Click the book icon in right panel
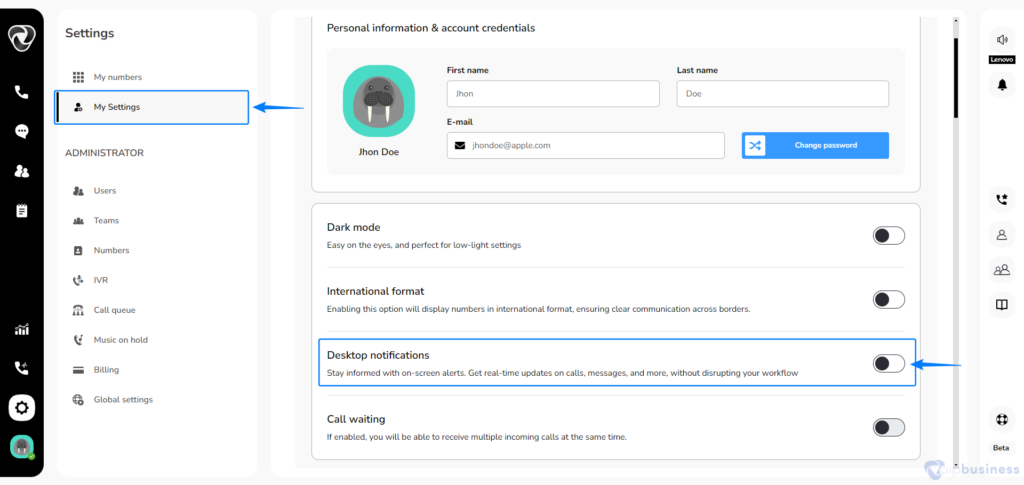This screenshot has height=485, width=1024. click(1002, 304)
